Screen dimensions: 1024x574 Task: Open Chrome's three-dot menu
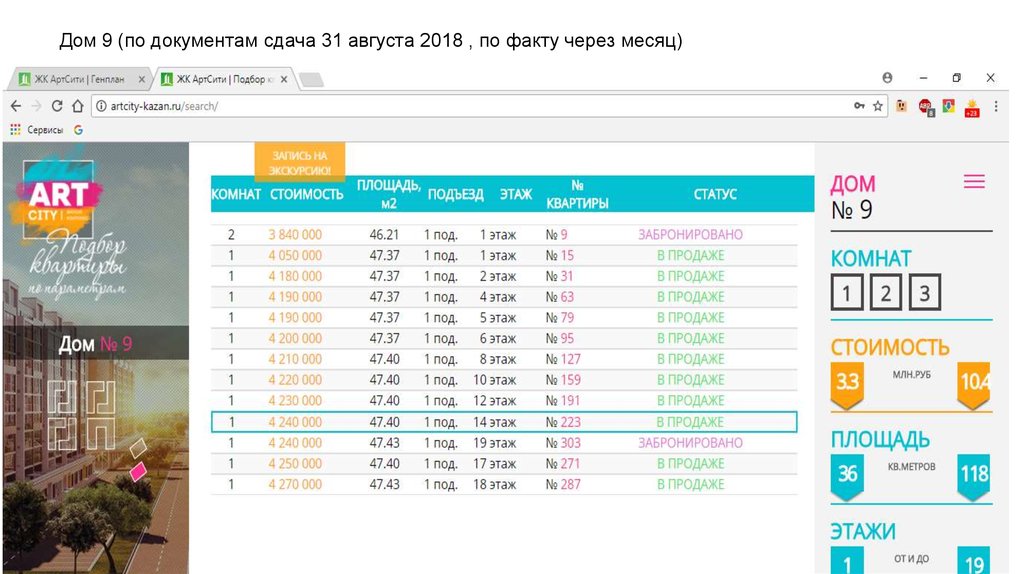997,106
